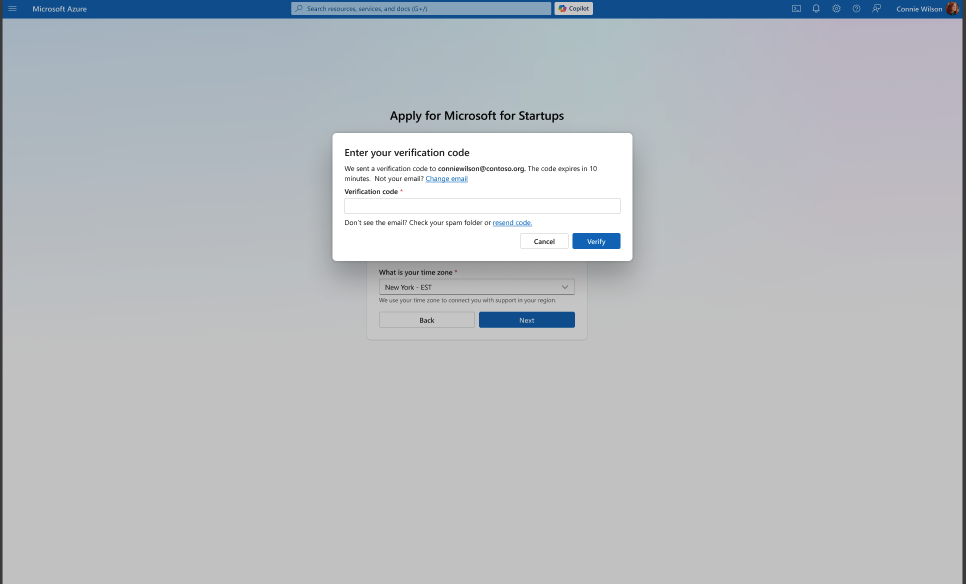Click the Change email link

tap(446, 179)
